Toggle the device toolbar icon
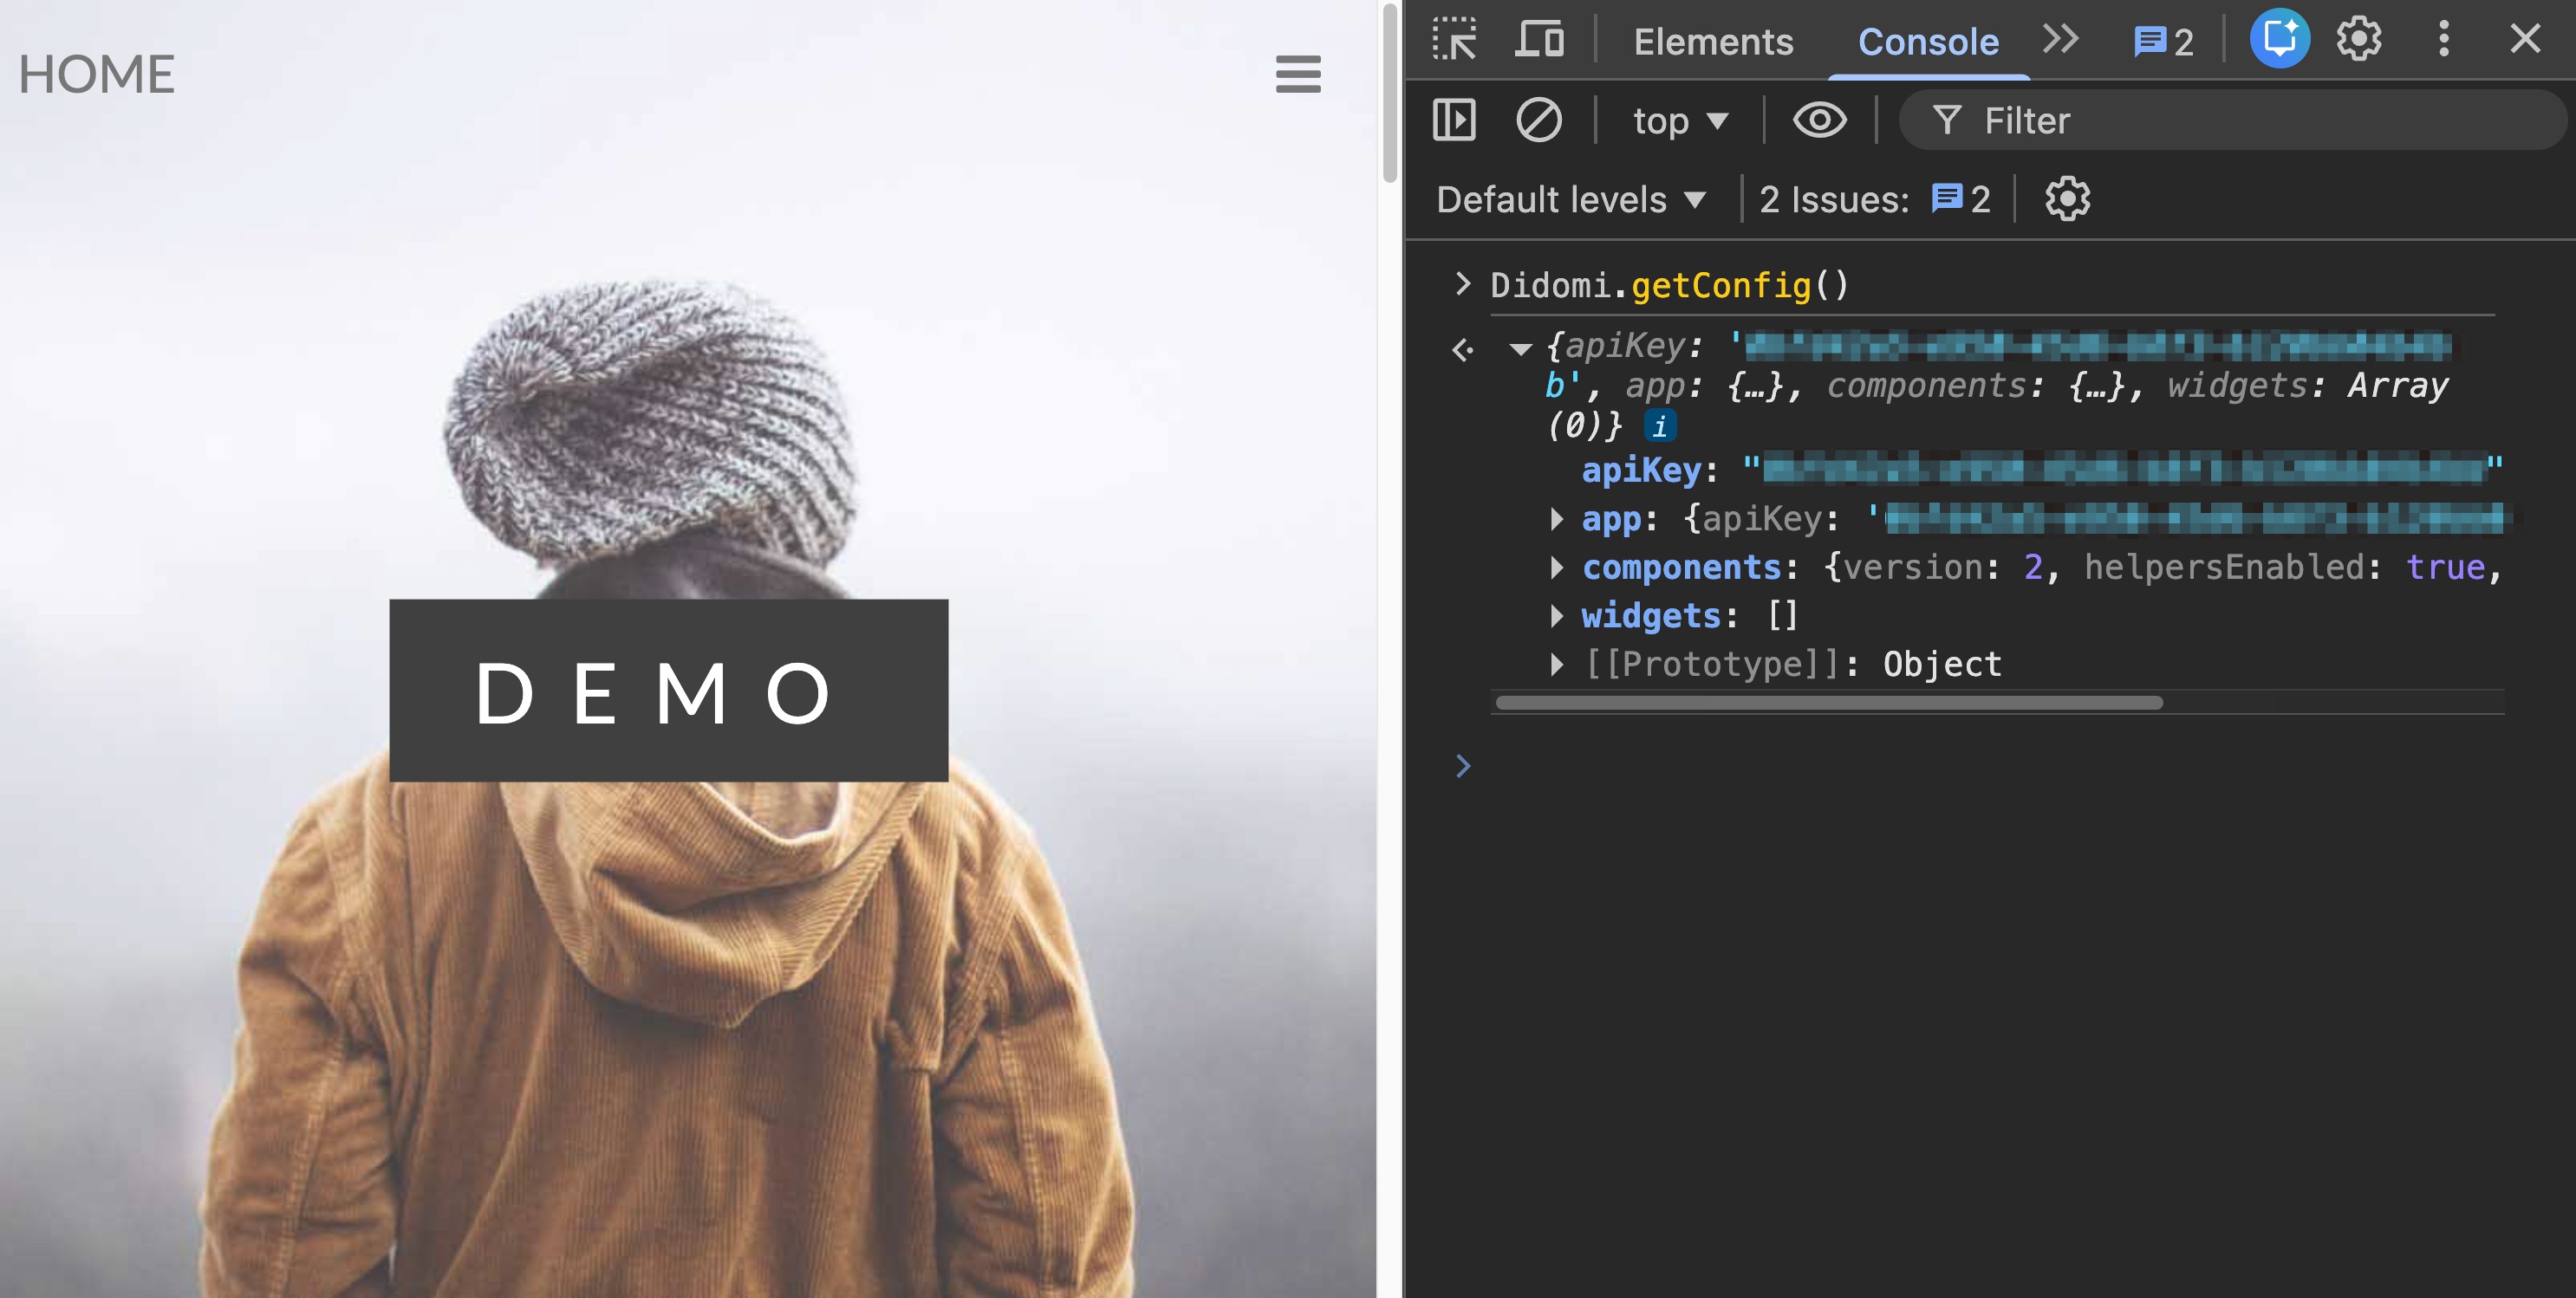 click(x=1539, y=41)
